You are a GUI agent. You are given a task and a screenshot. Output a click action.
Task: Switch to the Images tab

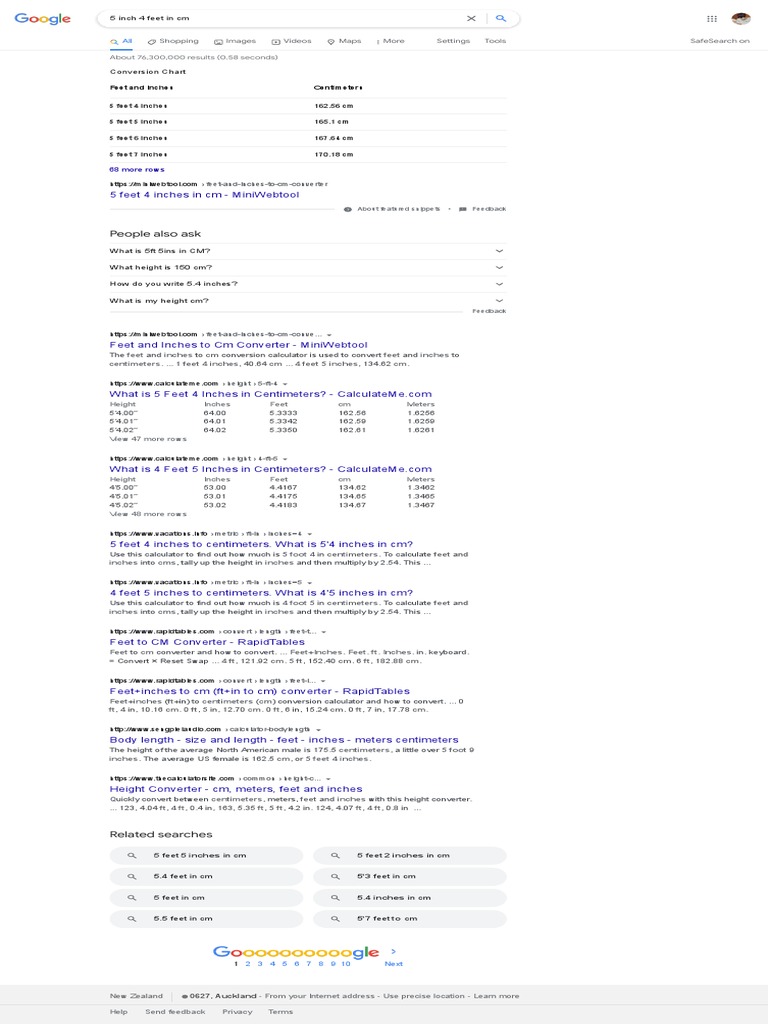click(x=235, y=41)
